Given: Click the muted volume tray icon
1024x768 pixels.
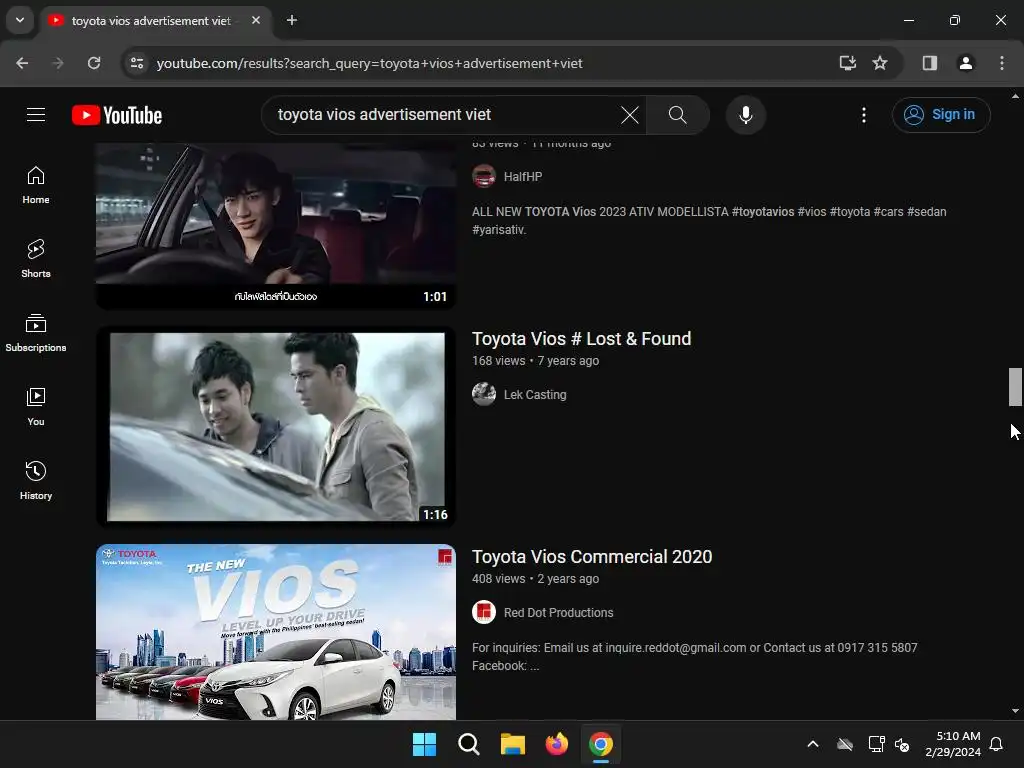Looking at the screenshot, I should (902, 744).
